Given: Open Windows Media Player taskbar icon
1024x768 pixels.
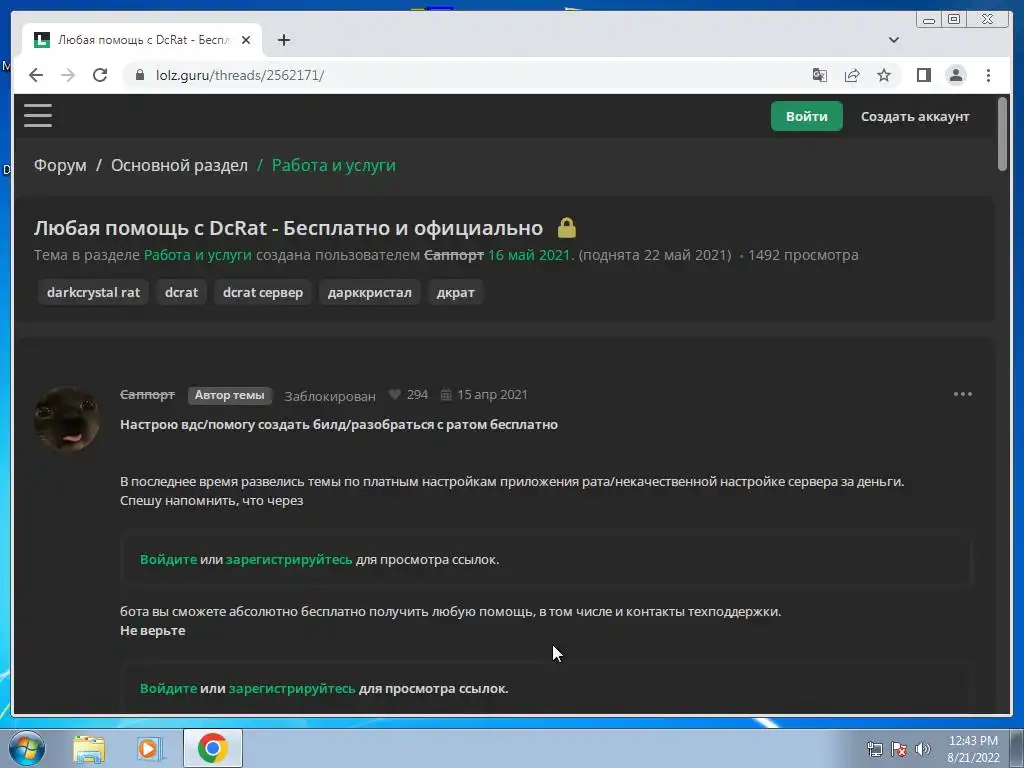Looking at the screenshot, I should [x=150, y=748].
